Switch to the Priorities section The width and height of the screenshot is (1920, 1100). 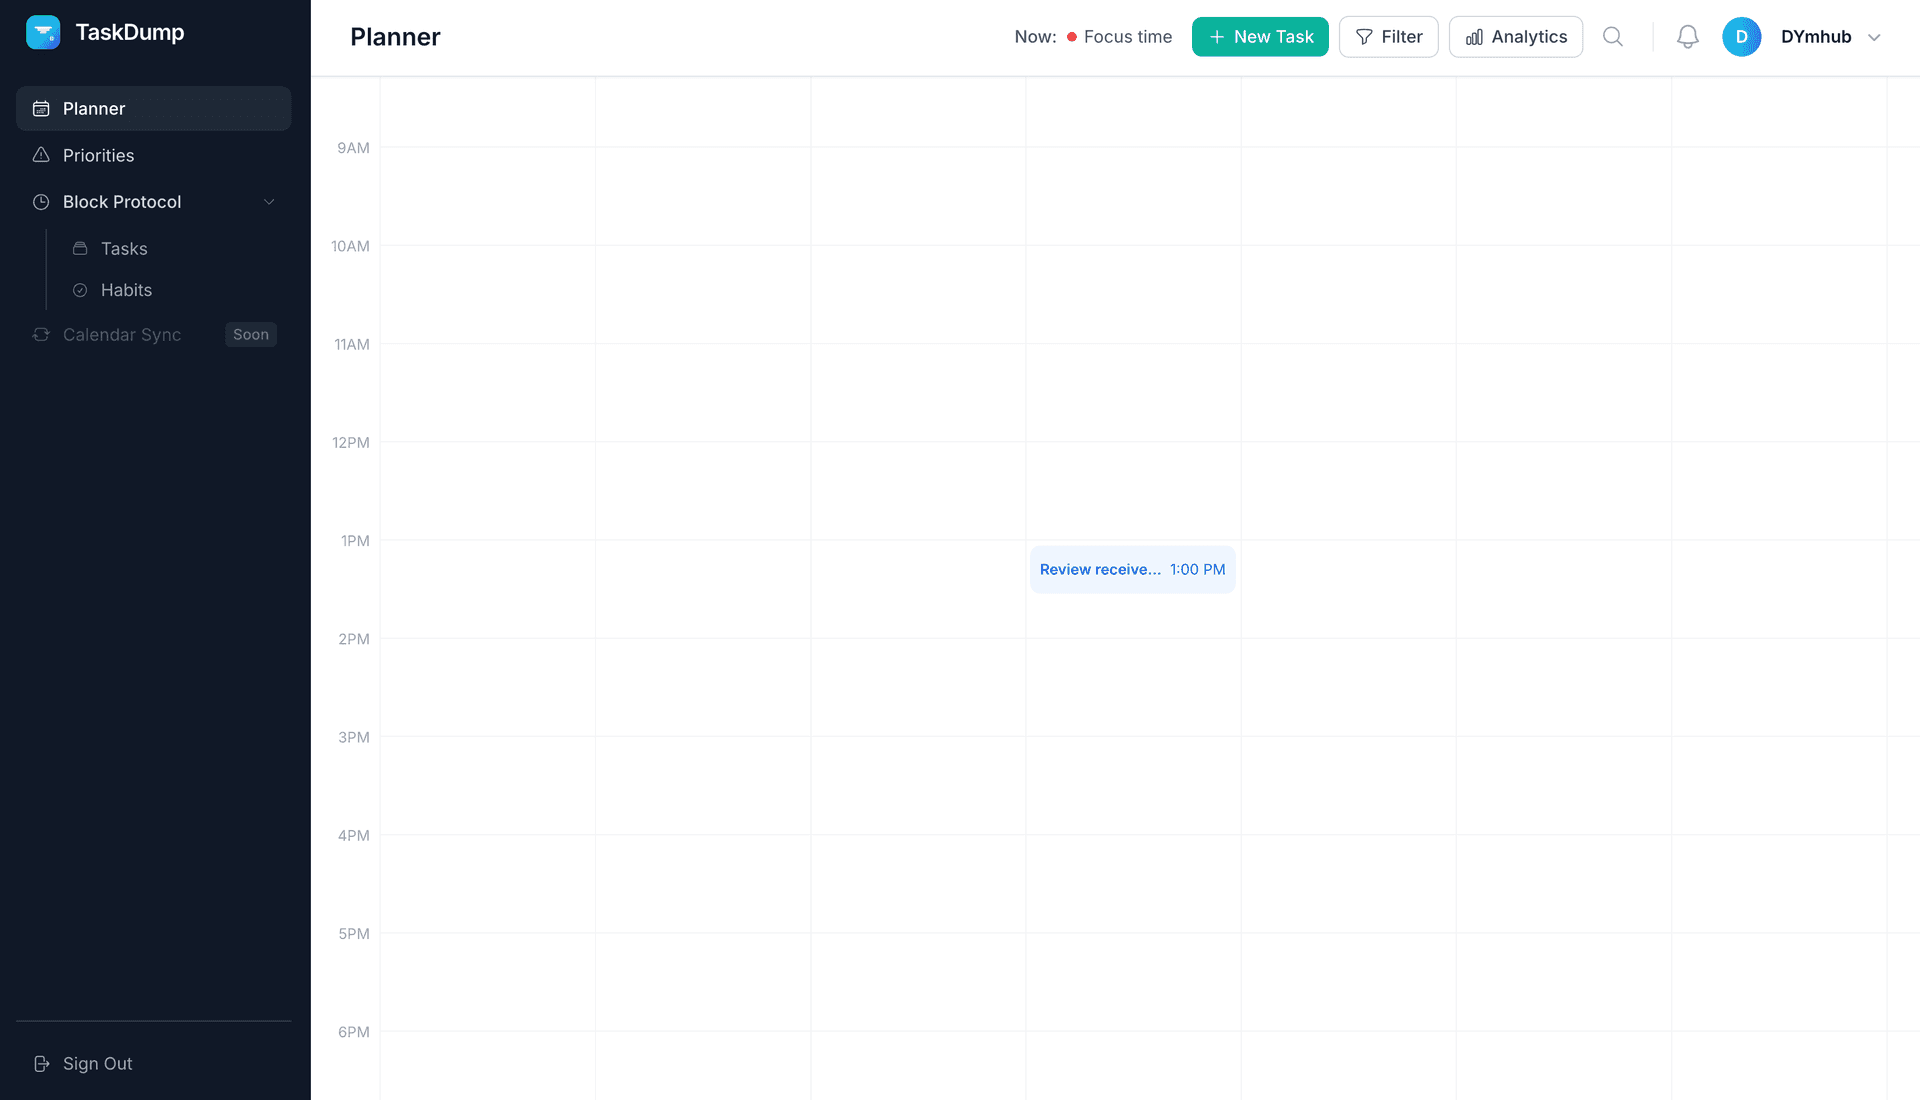pyautogui.click(x=98, y=155)
